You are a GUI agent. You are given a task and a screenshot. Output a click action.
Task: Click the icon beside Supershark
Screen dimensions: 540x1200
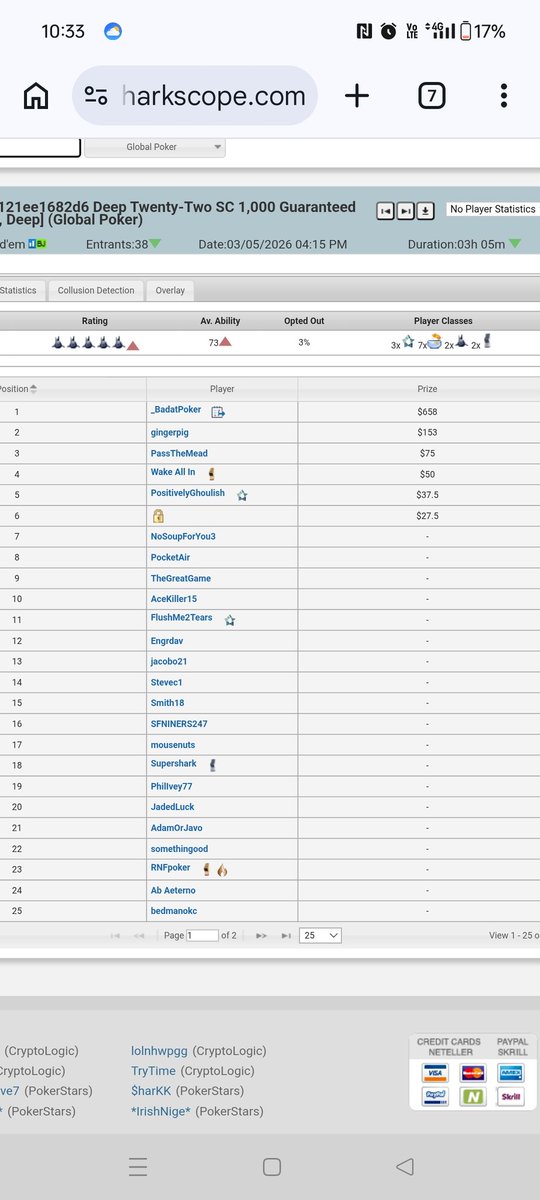pos(213,765)
